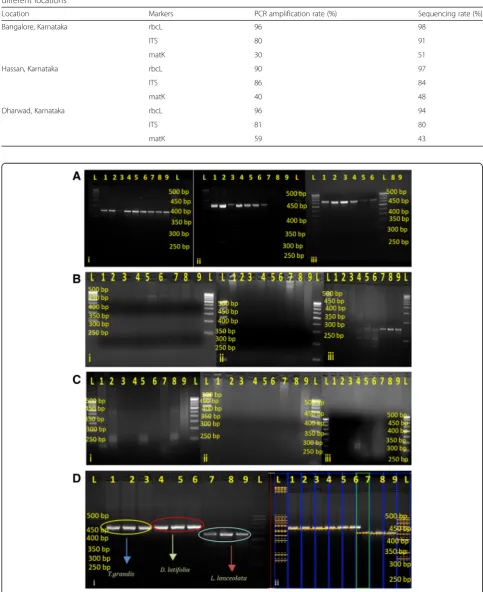Open gel image ii in panel A

point(250,218)
